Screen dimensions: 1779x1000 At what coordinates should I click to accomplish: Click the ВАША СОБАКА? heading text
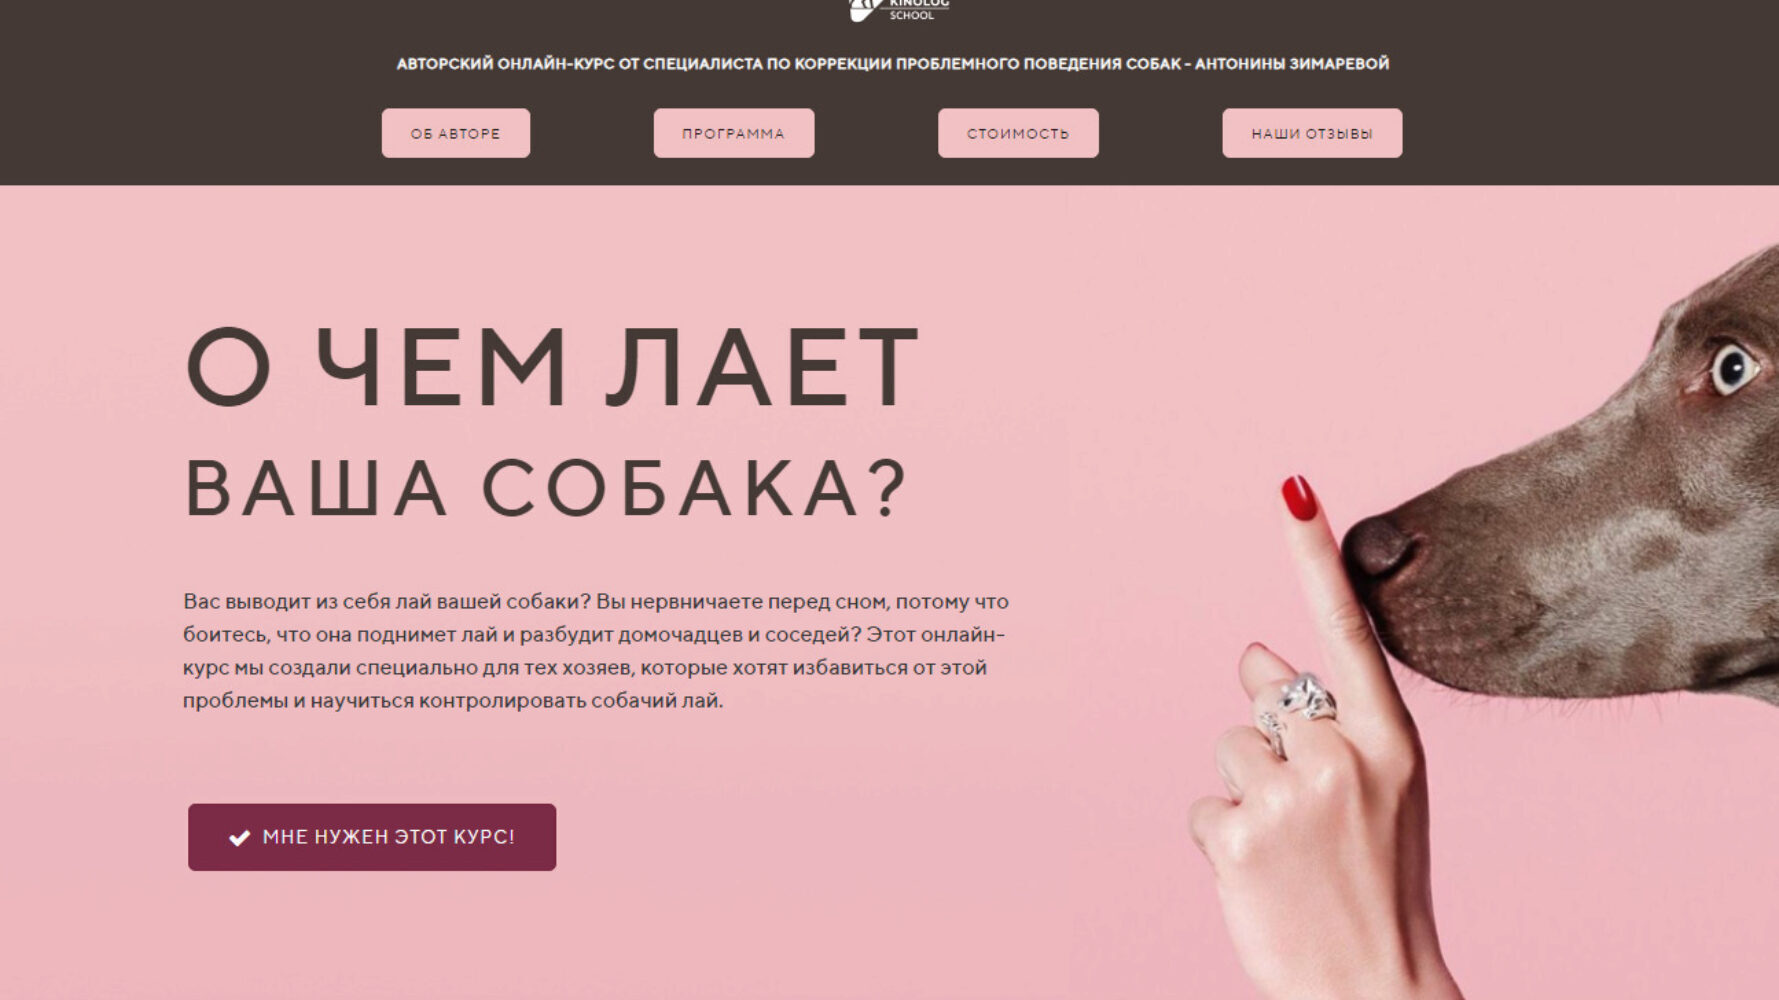coord(546,489)
